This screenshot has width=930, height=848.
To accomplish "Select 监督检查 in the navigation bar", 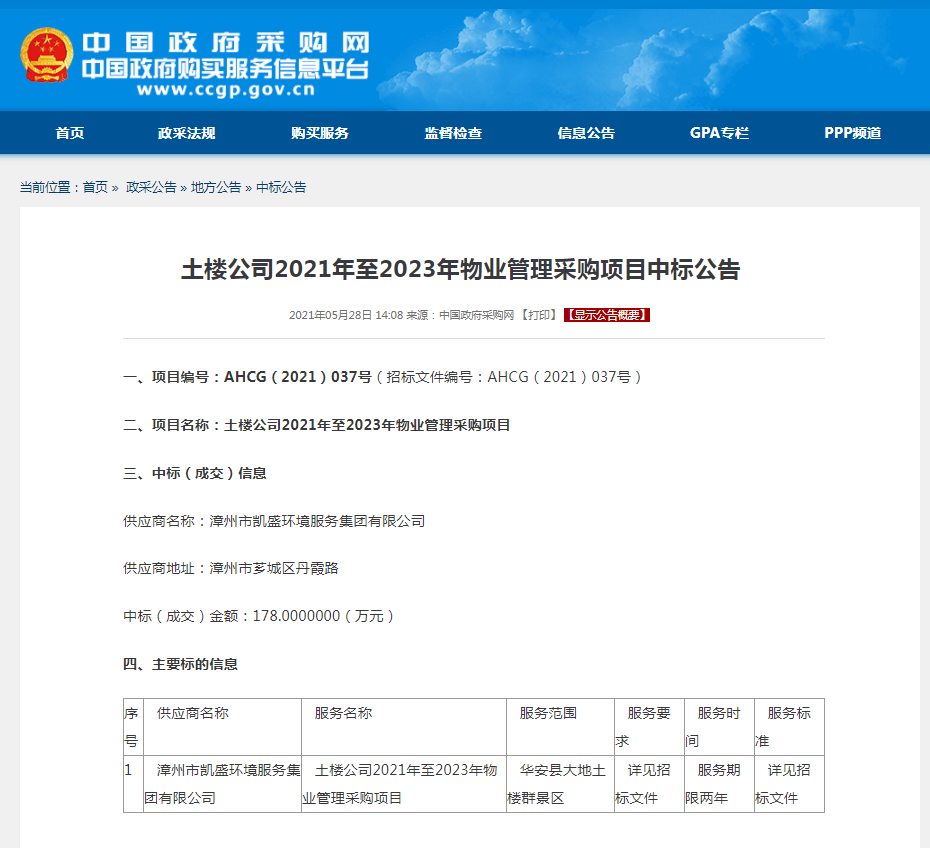I will 453,133.
